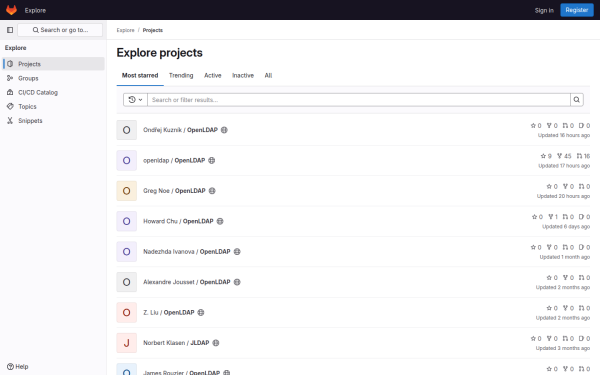Click avatar of Alexandre Jousset's OpenLDAP
This screenshot has width=600, height=375.
[x=127, y=282]
